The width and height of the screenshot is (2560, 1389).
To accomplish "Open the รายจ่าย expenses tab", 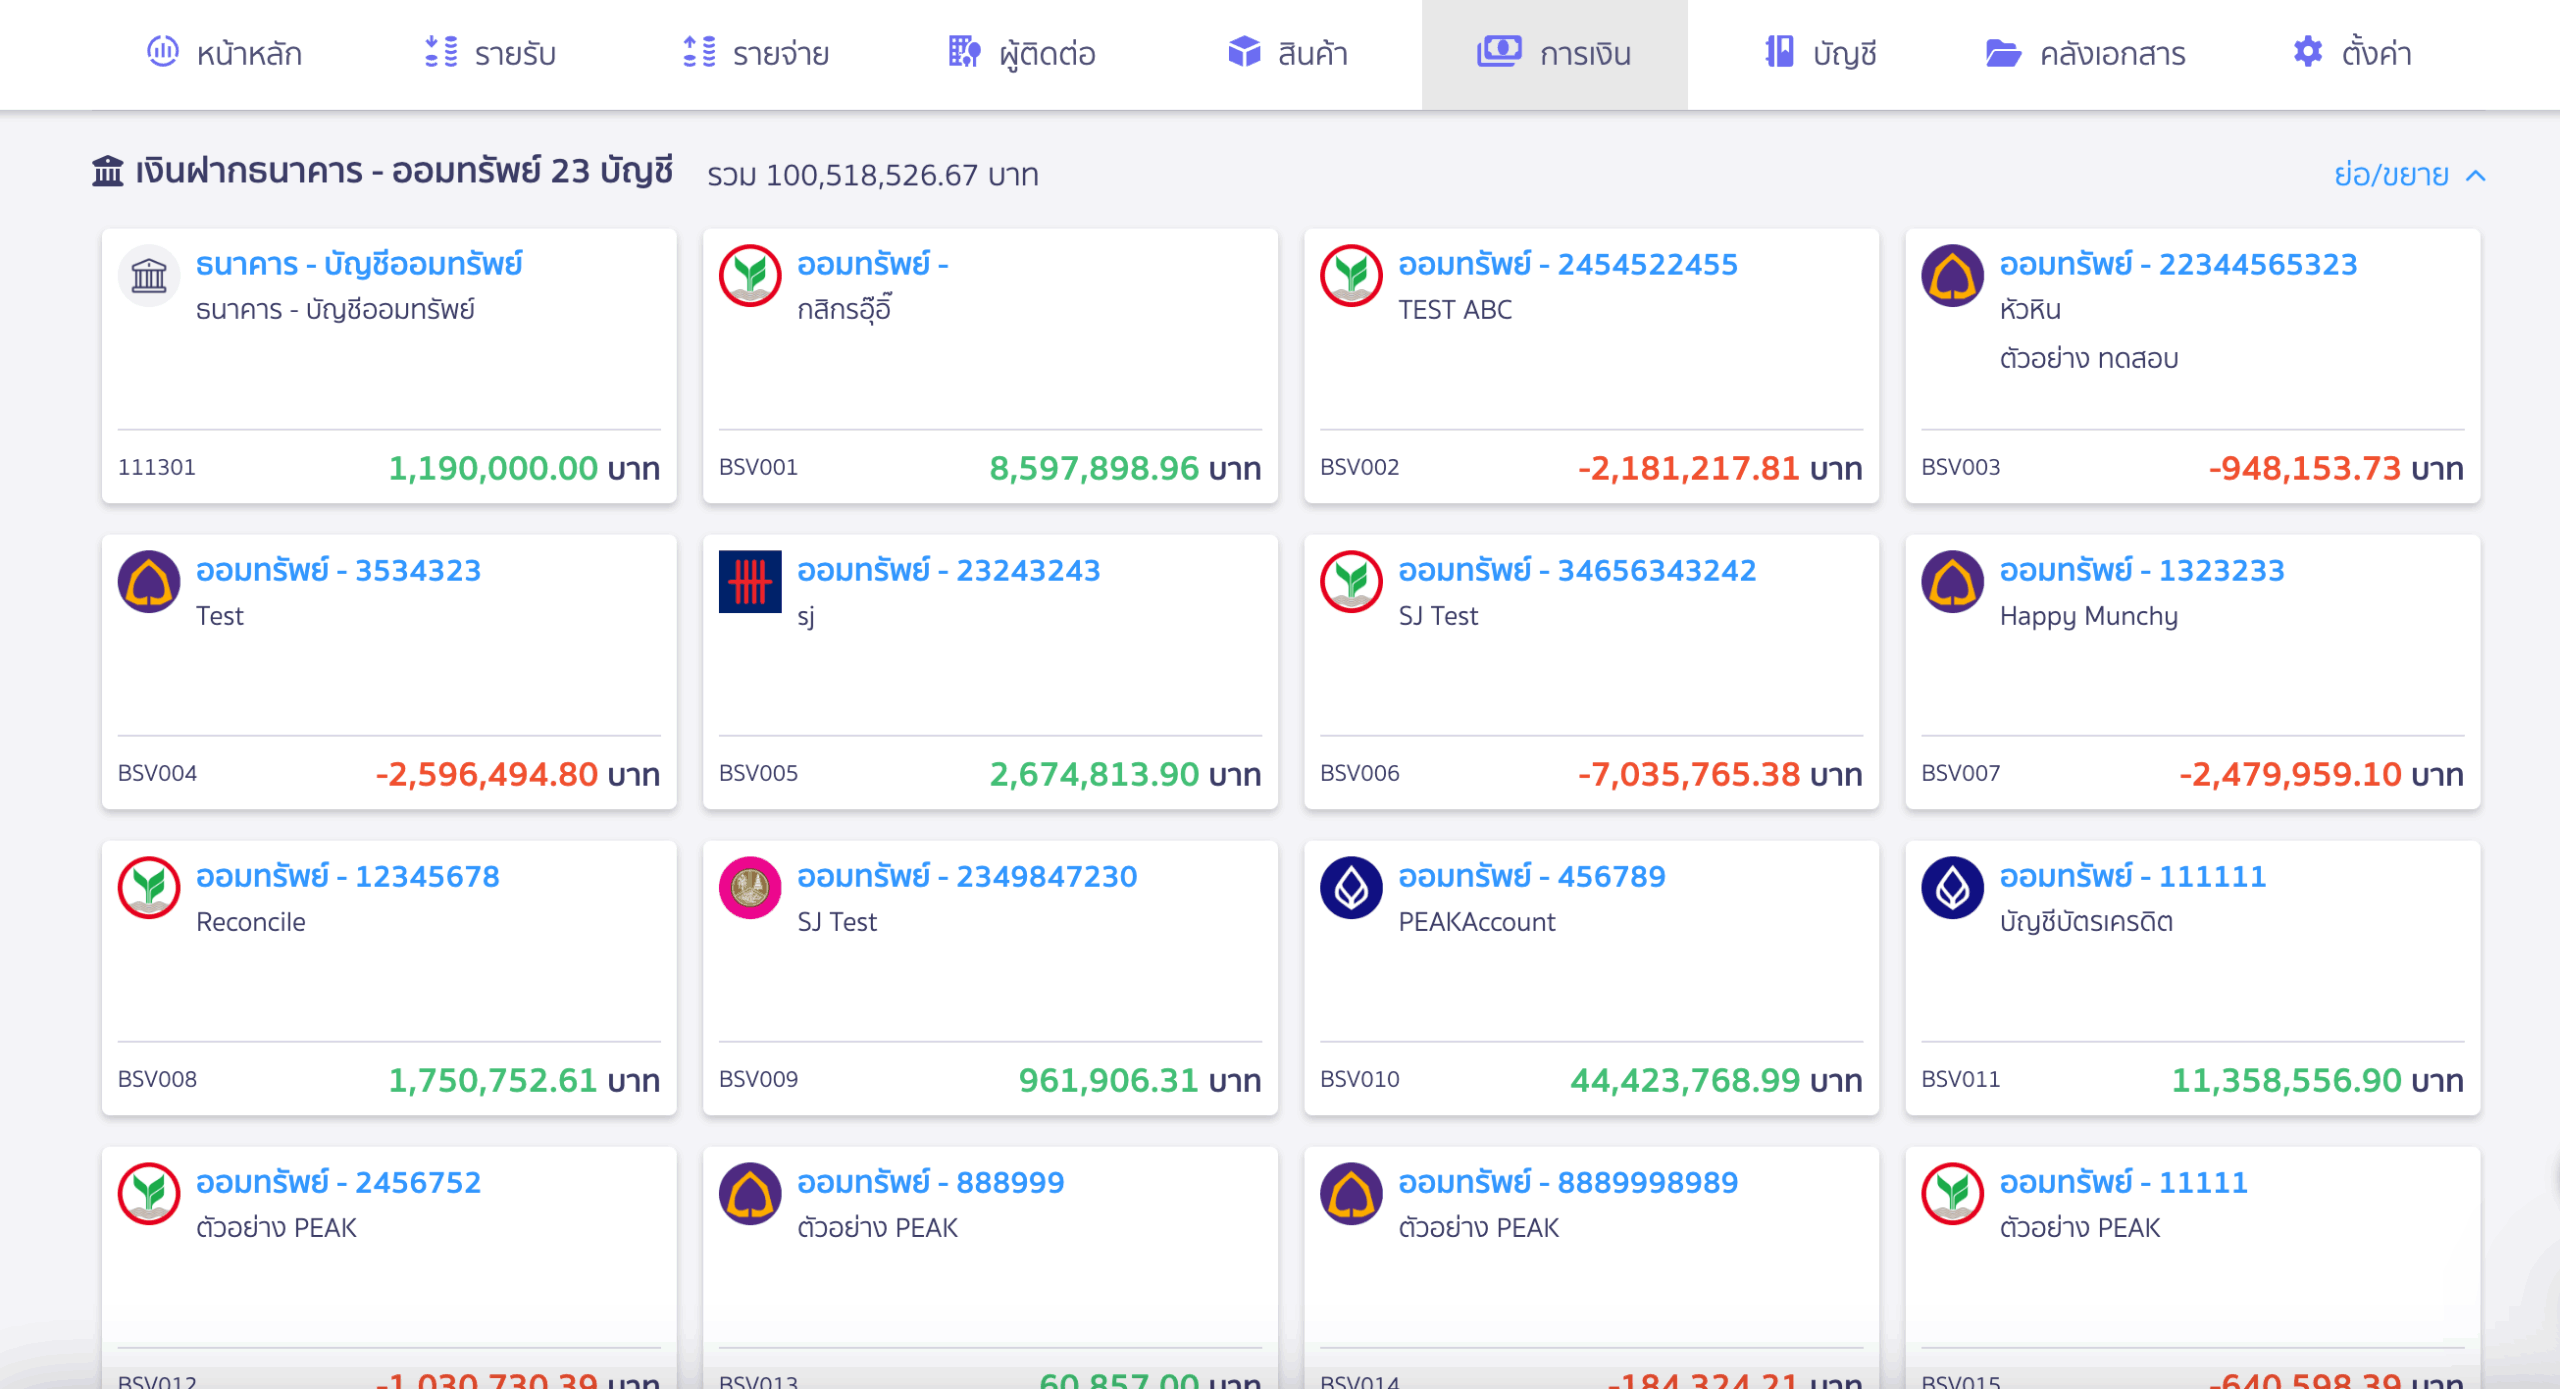I will (x=755, y=53).
